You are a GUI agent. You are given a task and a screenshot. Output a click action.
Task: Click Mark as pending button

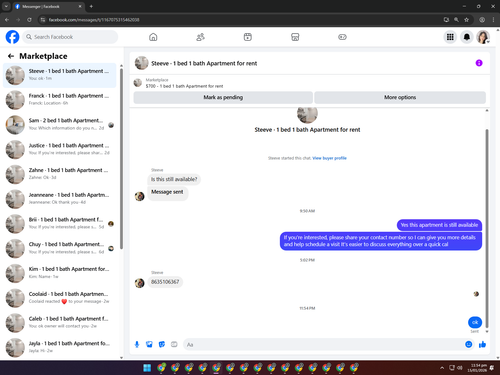(x=223, y=97)
